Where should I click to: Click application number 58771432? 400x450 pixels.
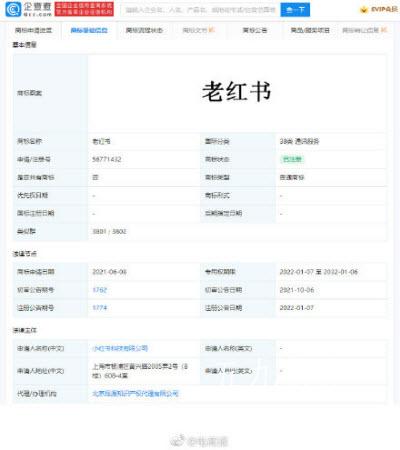[107, 159]
